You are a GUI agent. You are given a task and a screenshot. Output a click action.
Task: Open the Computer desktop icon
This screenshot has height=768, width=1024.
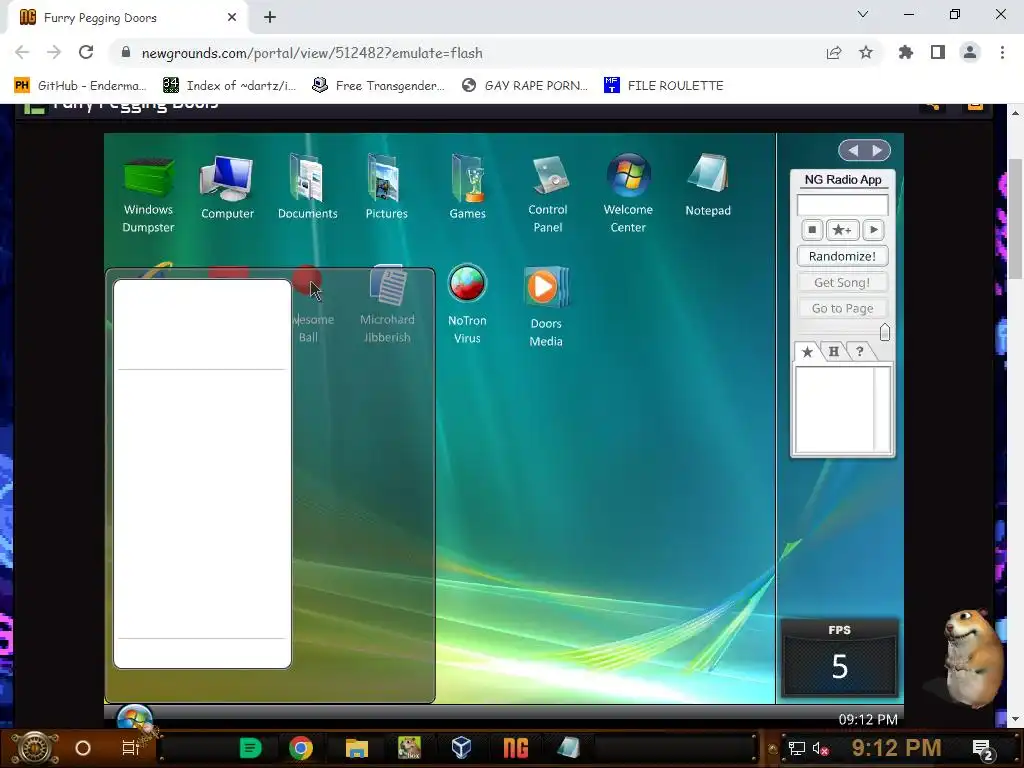click(x=227, y=187)
